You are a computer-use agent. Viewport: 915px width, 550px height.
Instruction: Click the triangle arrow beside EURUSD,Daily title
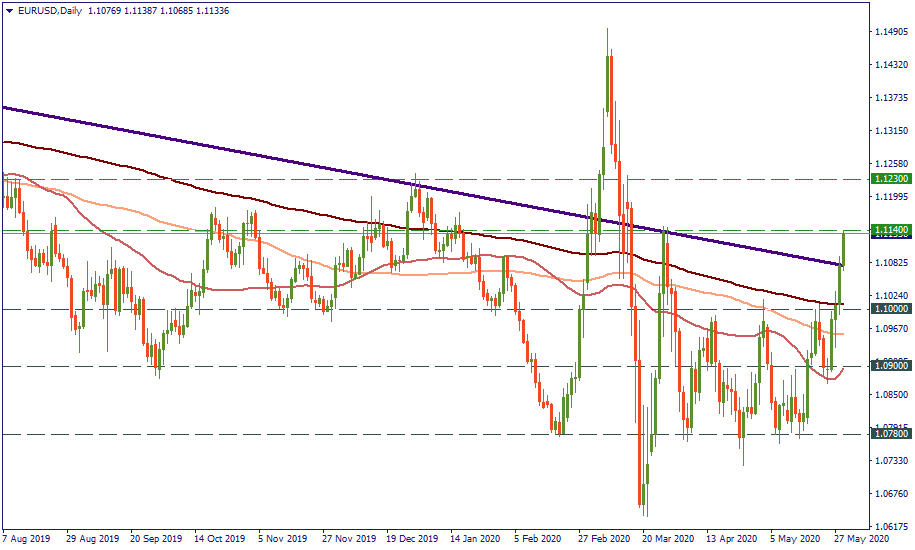tap(9, 11)
